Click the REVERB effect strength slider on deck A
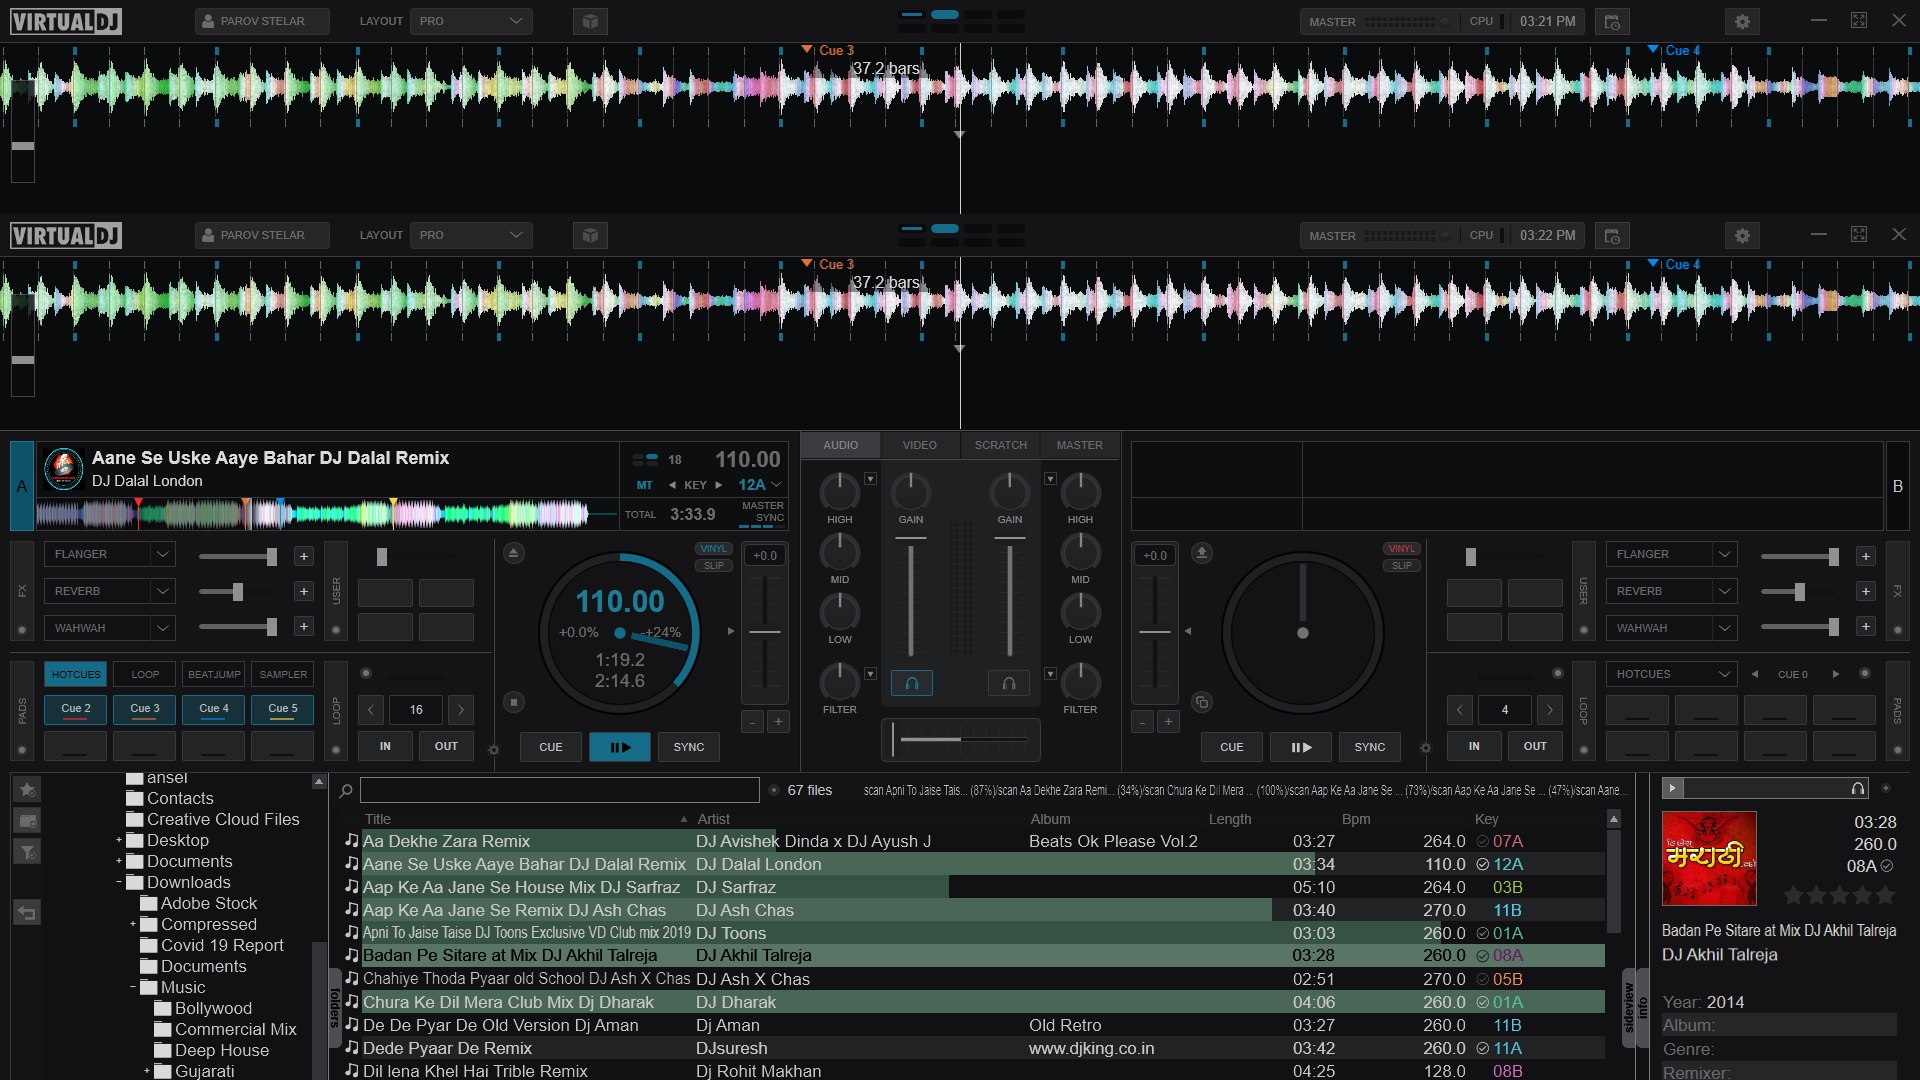This screenshot has width=1920, height=1080. point(237,591)
